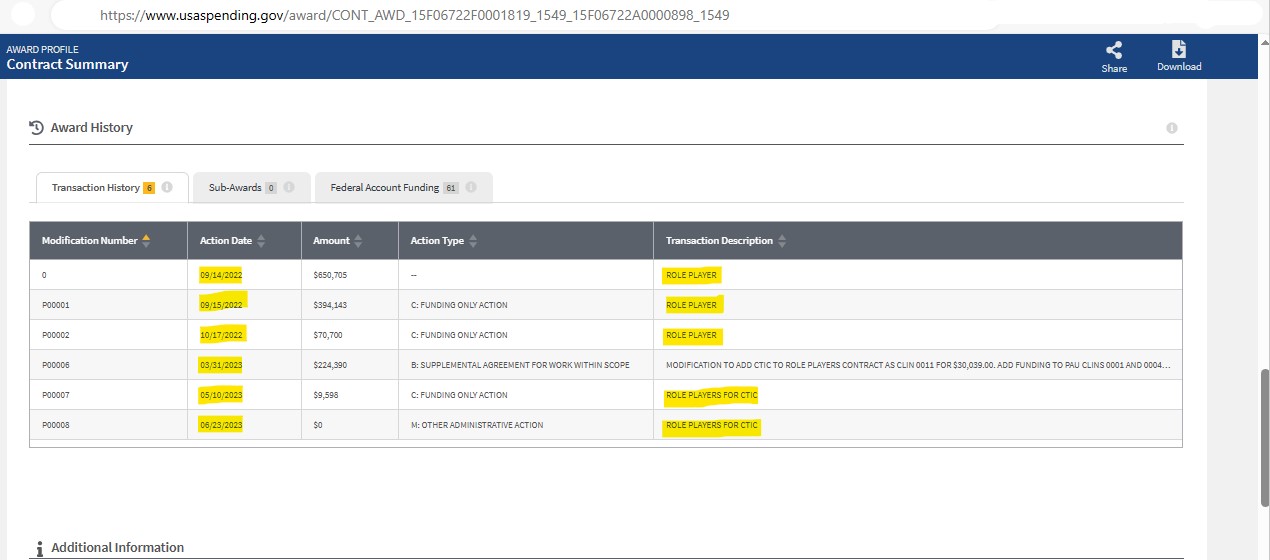This screenshot has width=1270, height=560.
Task: Open the Transaction History tab
Action: click(x=112, y=187)
